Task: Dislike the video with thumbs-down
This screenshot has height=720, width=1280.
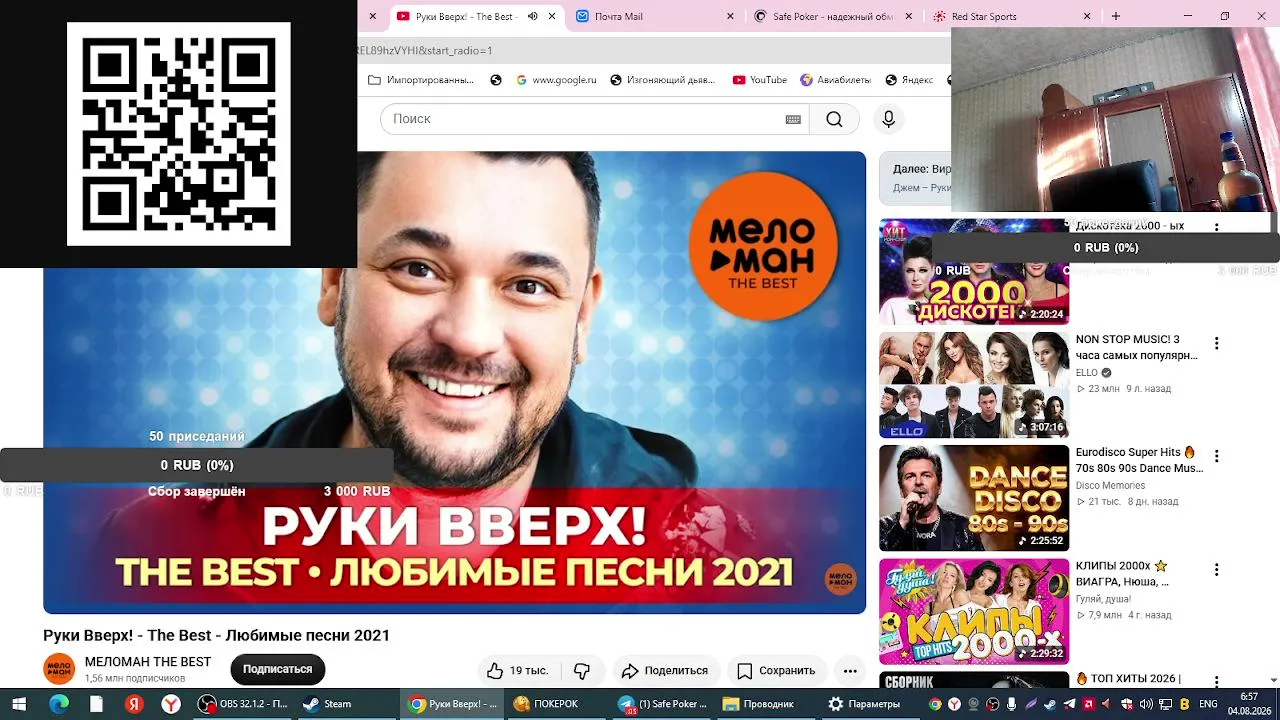Action: pyautogui.click(x=582, y=670)
